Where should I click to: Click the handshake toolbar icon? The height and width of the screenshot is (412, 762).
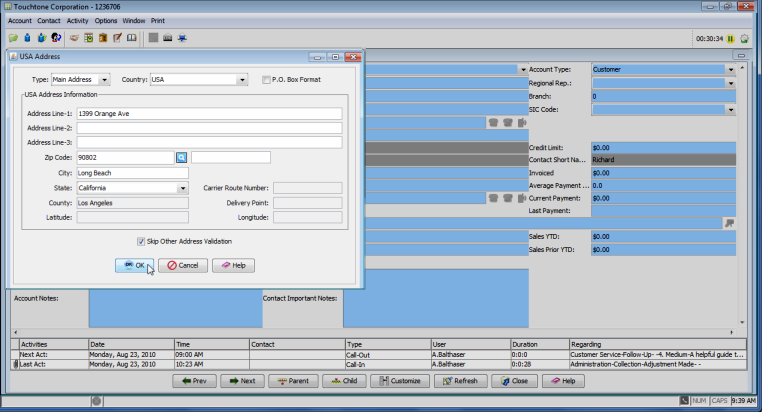click(74, 38)
